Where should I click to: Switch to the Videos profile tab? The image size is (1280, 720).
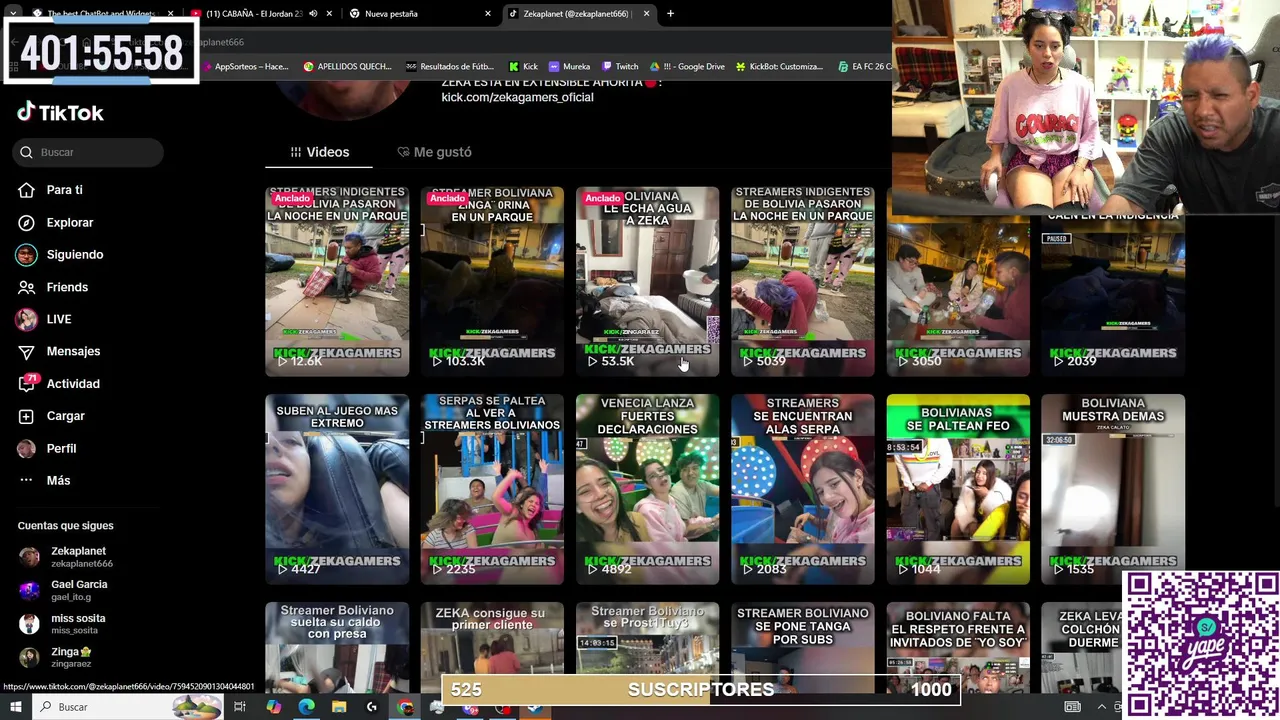coord(319,152)
